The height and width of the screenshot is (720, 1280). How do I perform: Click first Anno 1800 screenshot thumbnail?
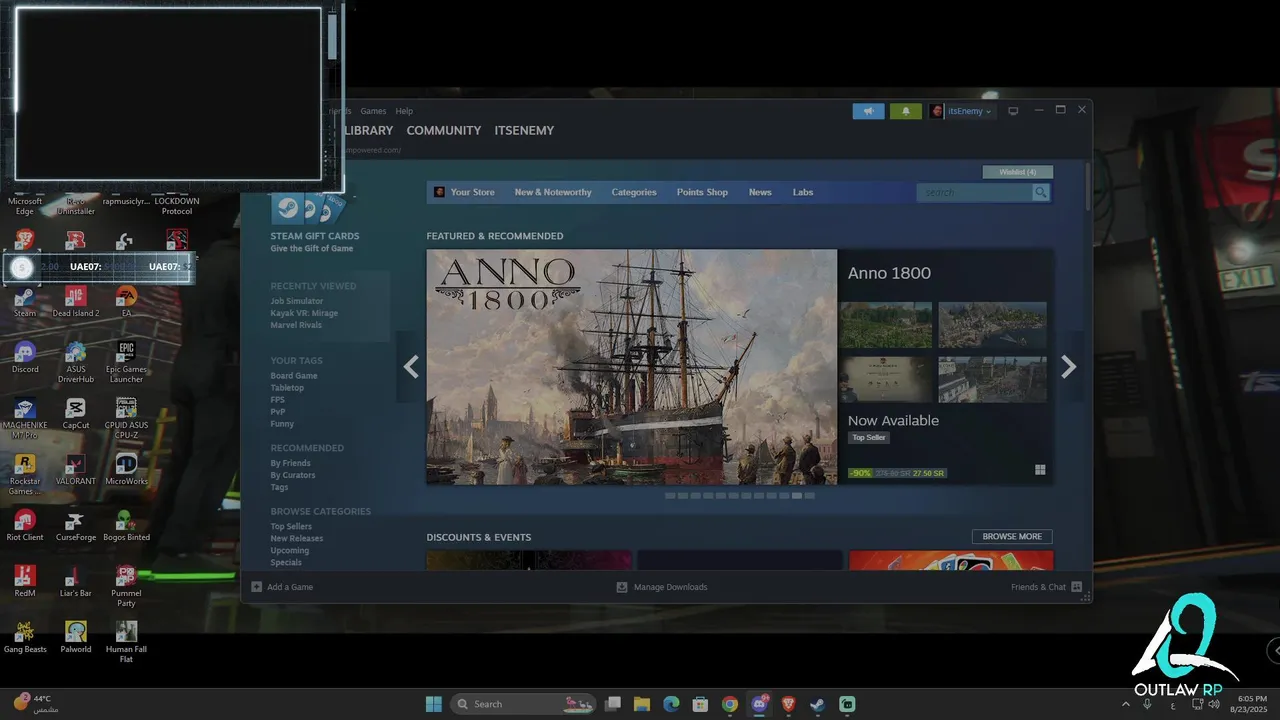tap(886, 325)
